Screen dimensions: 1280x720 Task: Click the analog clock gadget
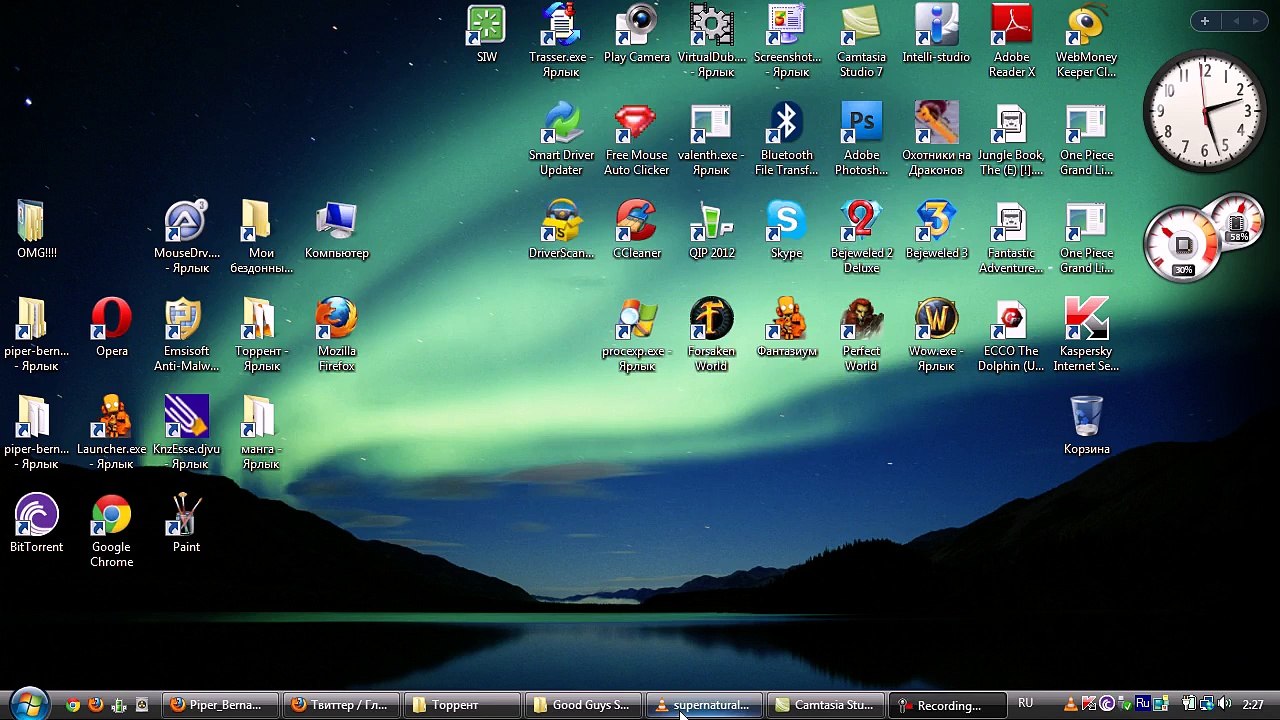[x=1205, y=113]
